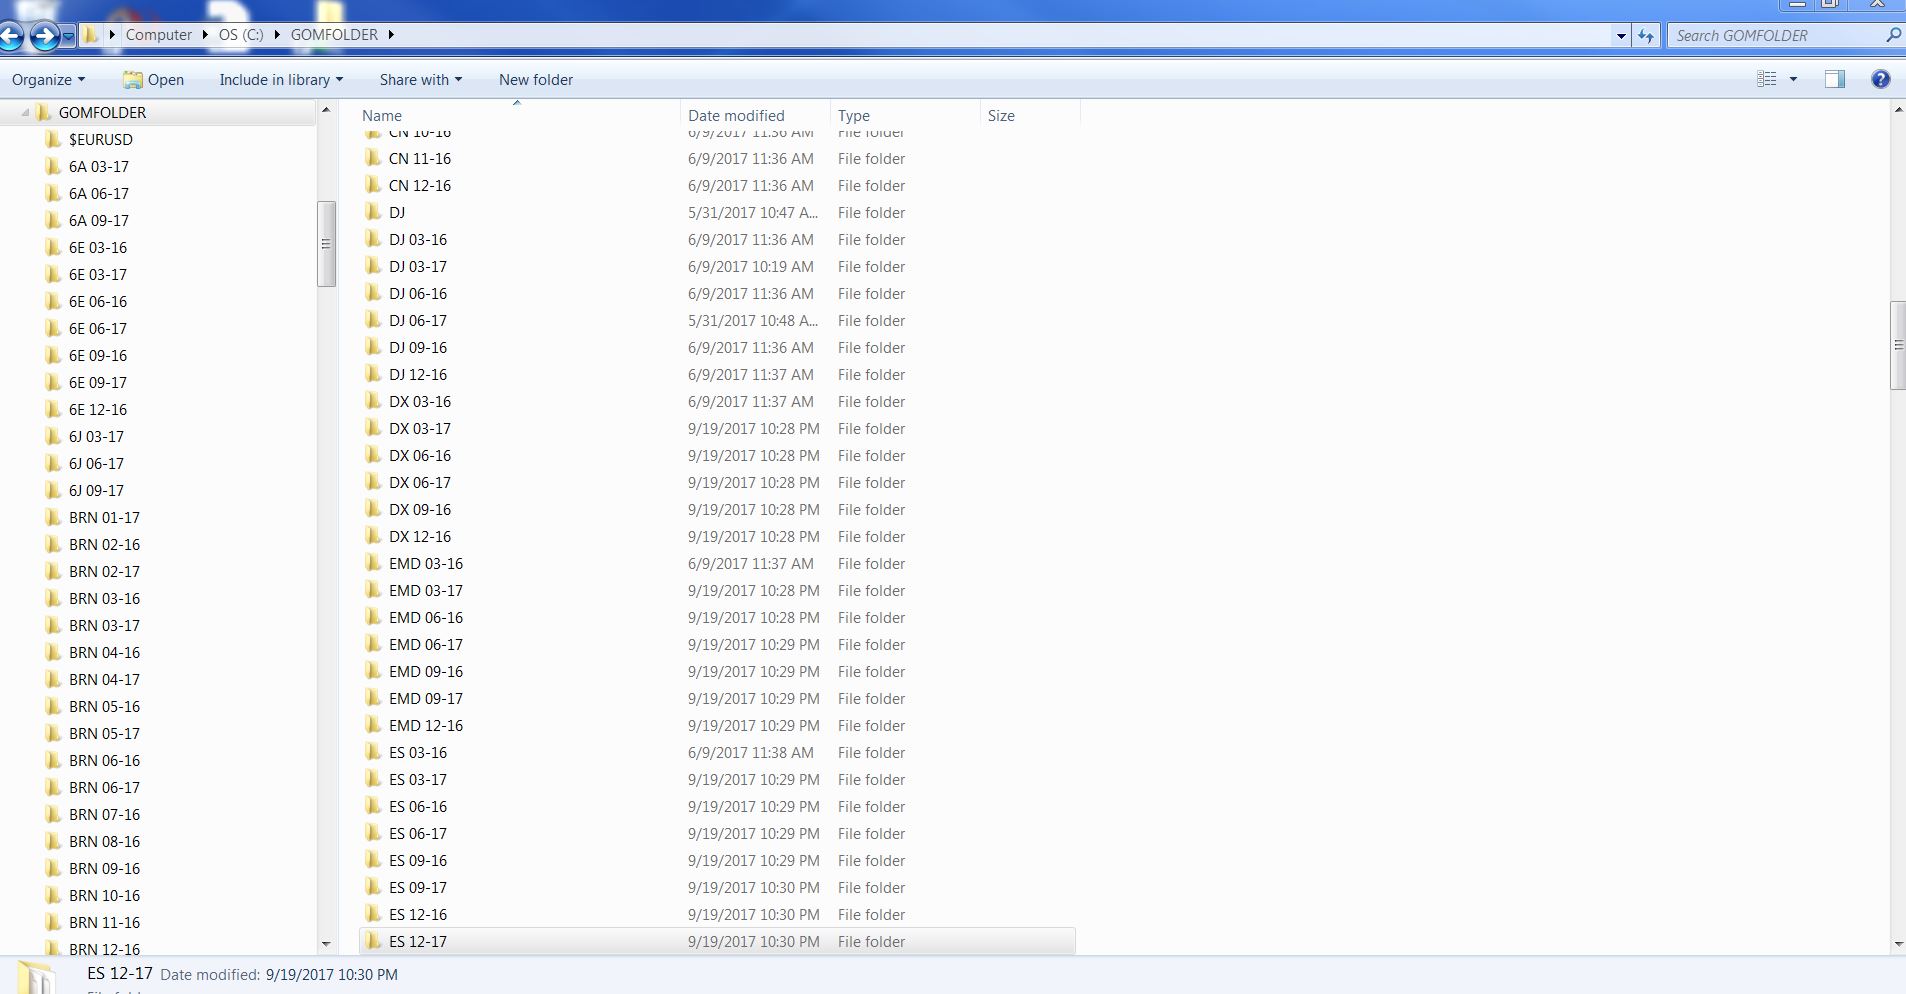Click the navigation pane scroll-up arrow
Screen dimensions: 1906x994
click(x=326, y=110)
